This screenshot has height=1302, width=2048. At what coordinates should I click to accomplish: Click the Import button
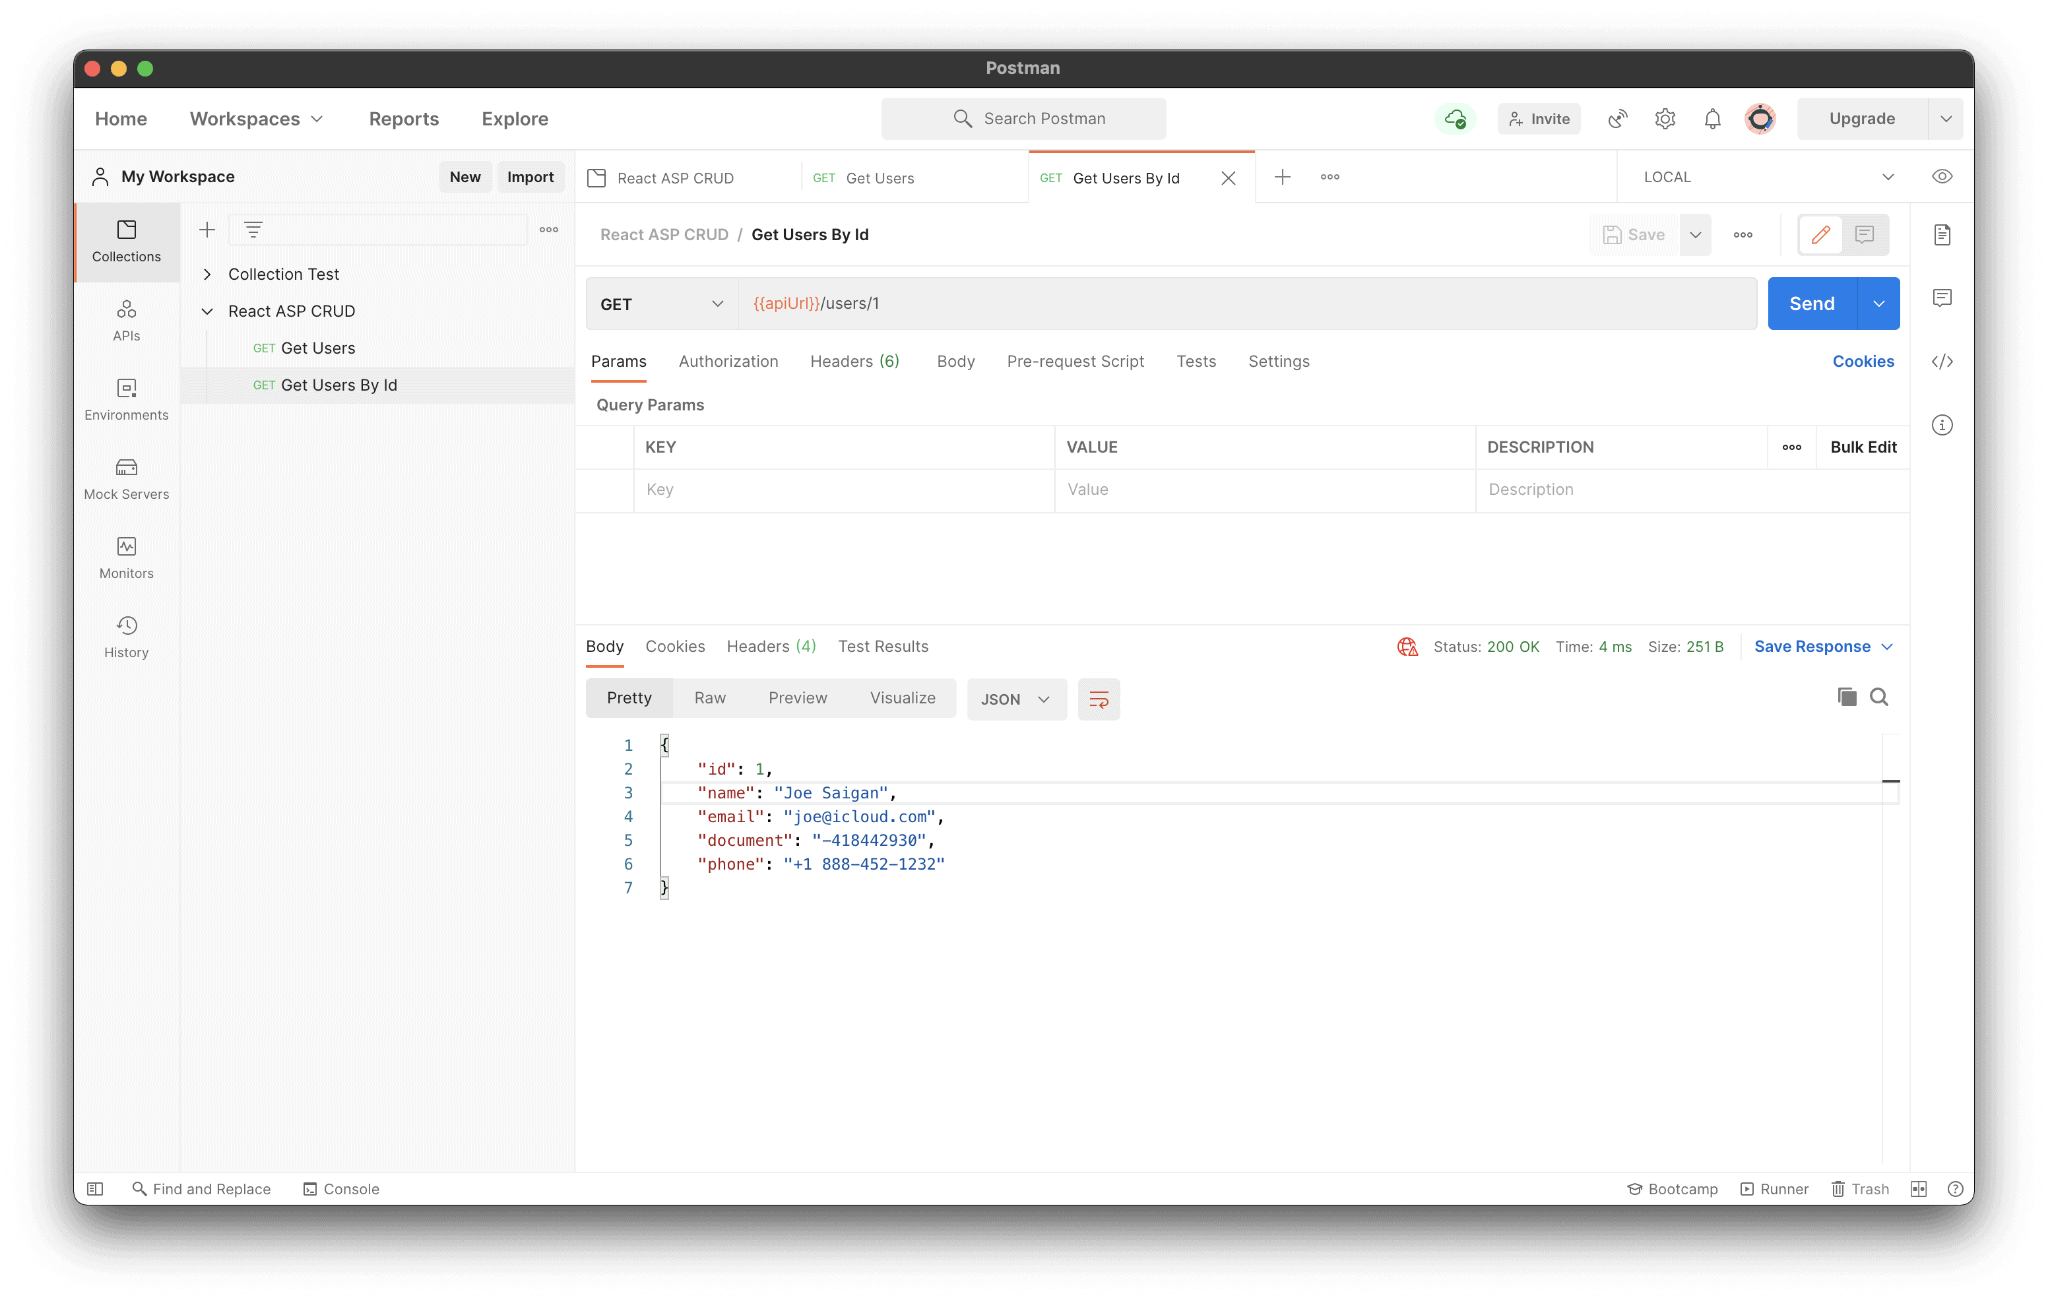(530, 177)
